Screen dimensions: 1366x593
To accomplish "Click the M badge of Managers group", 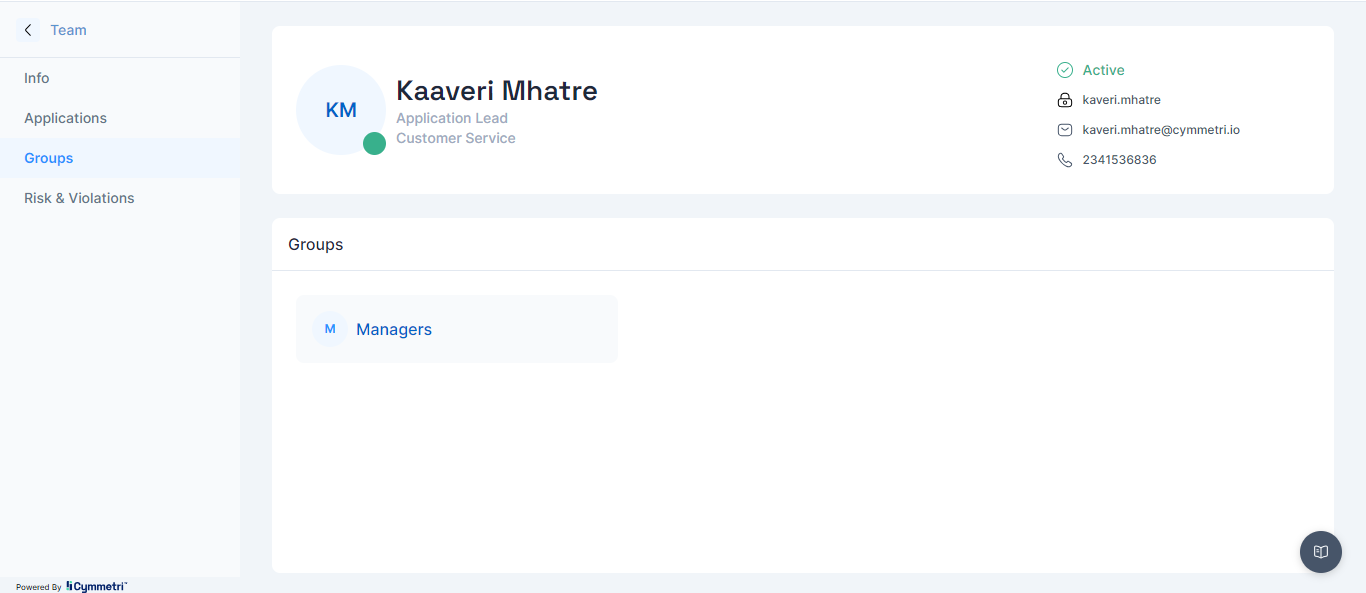I will tap(330, 329).
